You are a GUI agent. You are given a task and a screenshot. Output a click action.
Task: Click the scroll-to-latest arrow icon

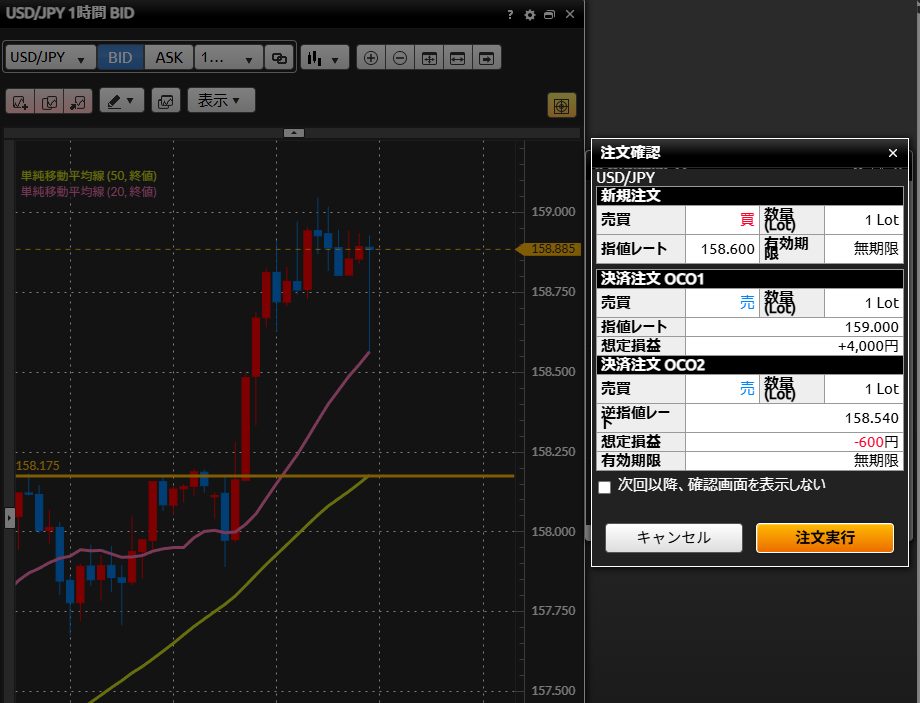pos(486,58)
